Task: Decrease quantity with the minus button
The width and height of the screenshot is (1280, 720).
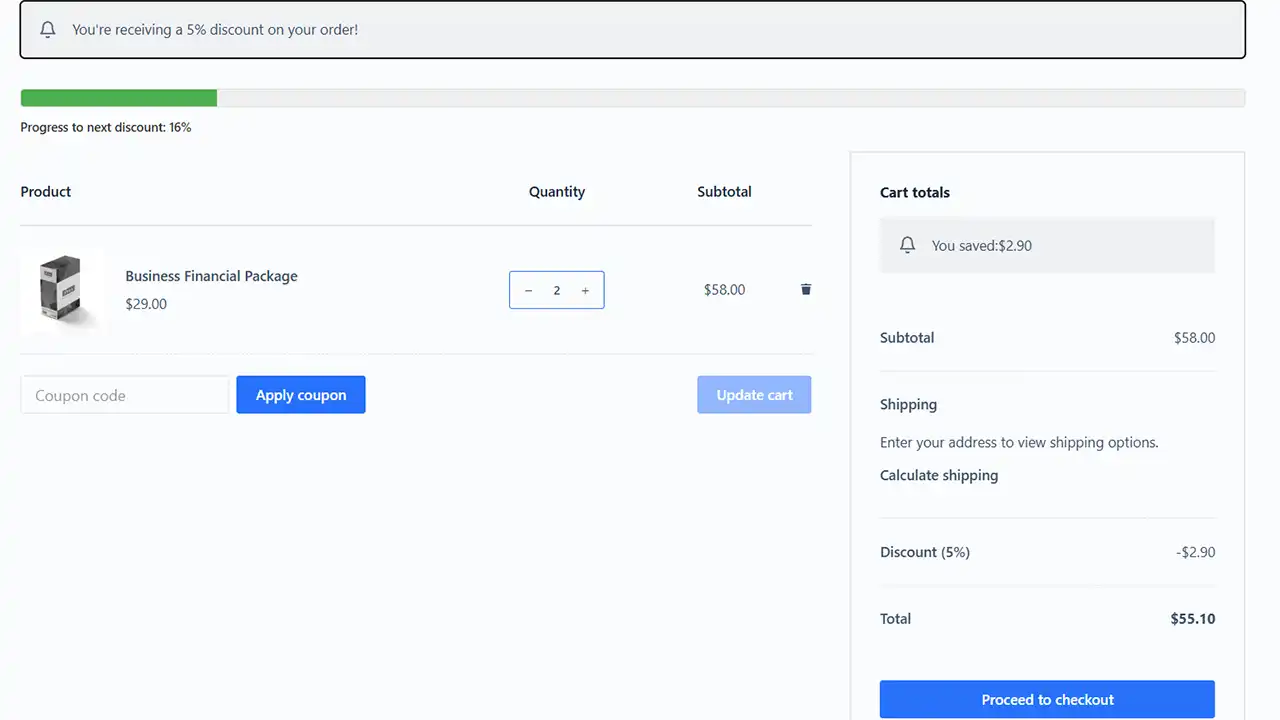Action: [529, 291]
